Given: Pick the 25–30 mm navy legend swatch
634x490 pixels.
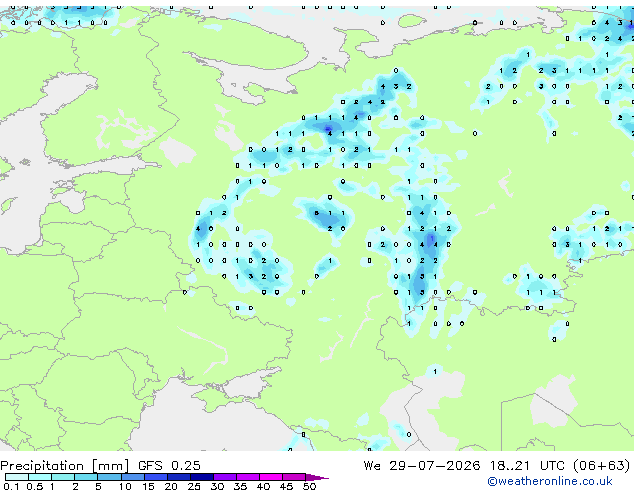Looking at the screenshot, I should point(201,477).
